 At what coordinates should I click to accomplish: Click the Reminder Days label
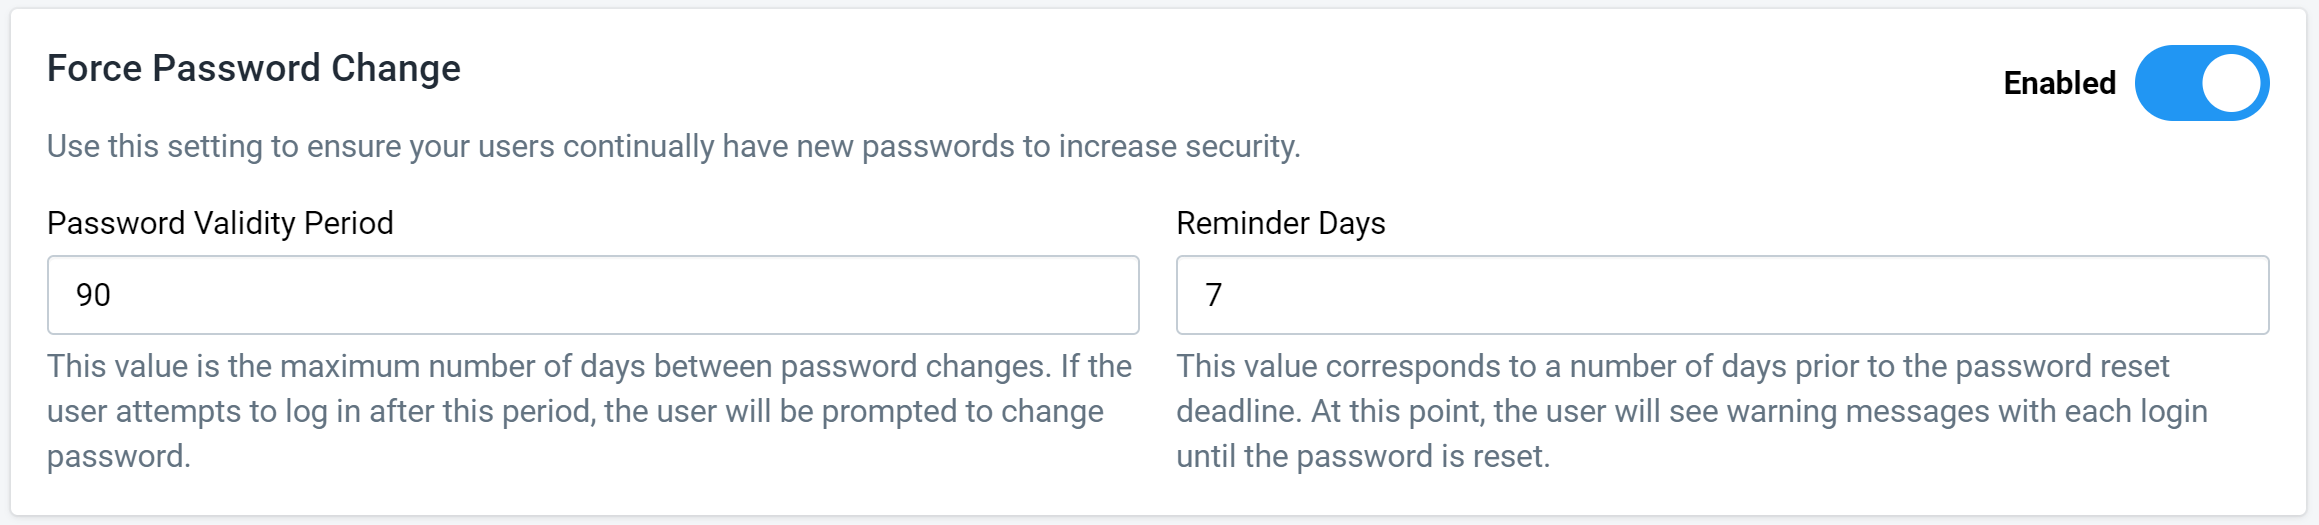coord(1280,223)
